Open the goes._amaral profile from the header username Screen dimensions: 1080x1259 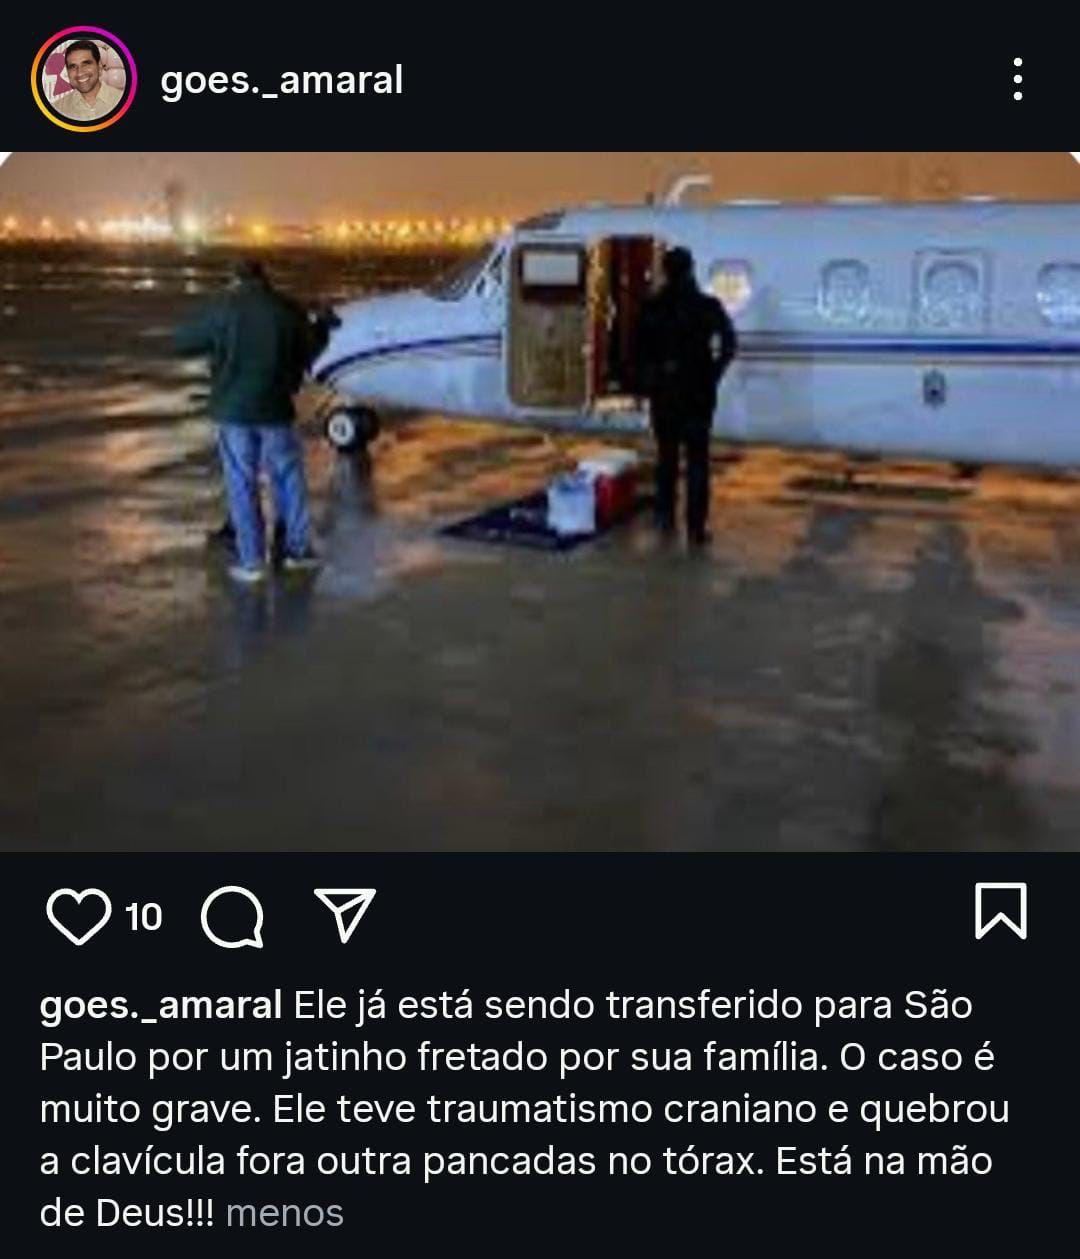click(282, 80)
